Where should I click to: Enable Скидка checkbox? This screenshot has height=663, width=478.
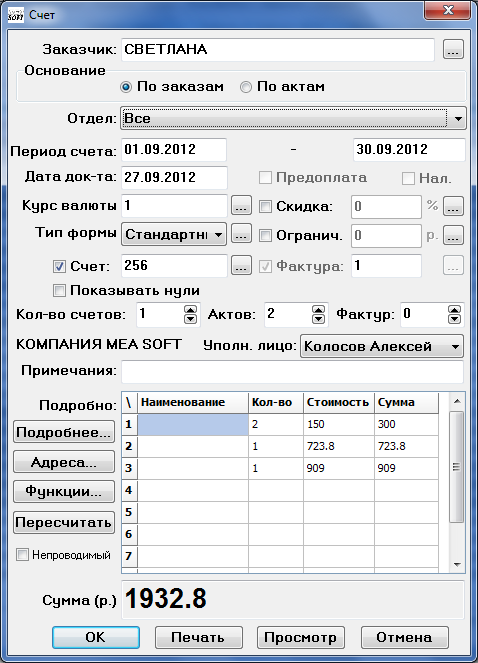(265, 206)
